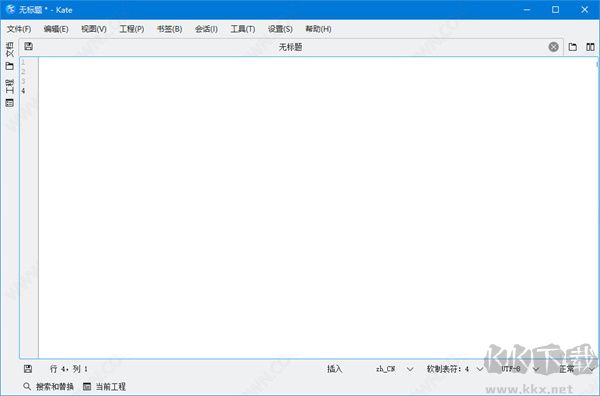Click line number 1 in the gutter
Screen dimensions: 600x396
click(x=23, y=62)
